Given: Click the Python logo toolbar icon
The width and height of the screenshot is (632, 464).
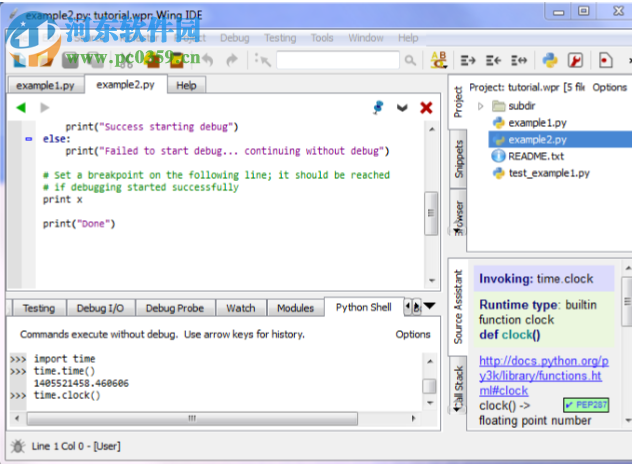Looking at the screenshot, I should 550,60.
